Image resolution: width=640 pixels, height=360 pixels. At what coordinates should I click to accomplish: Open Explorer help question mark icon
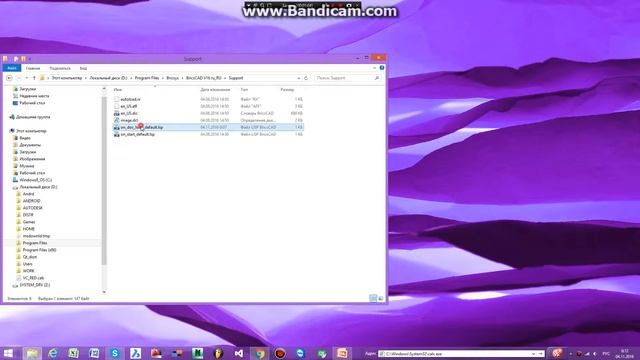click(382, 68)
